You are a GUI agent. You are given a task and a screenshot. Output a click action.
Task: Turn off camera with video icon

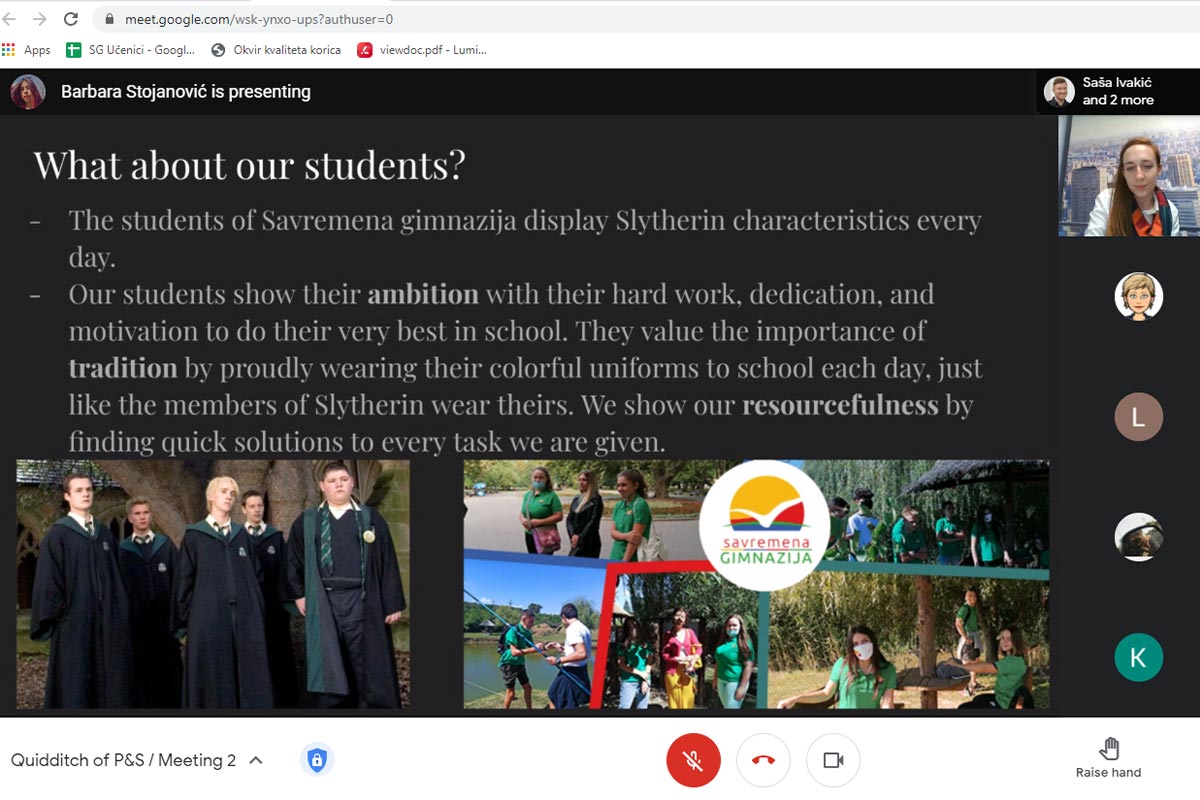[833, 760]
